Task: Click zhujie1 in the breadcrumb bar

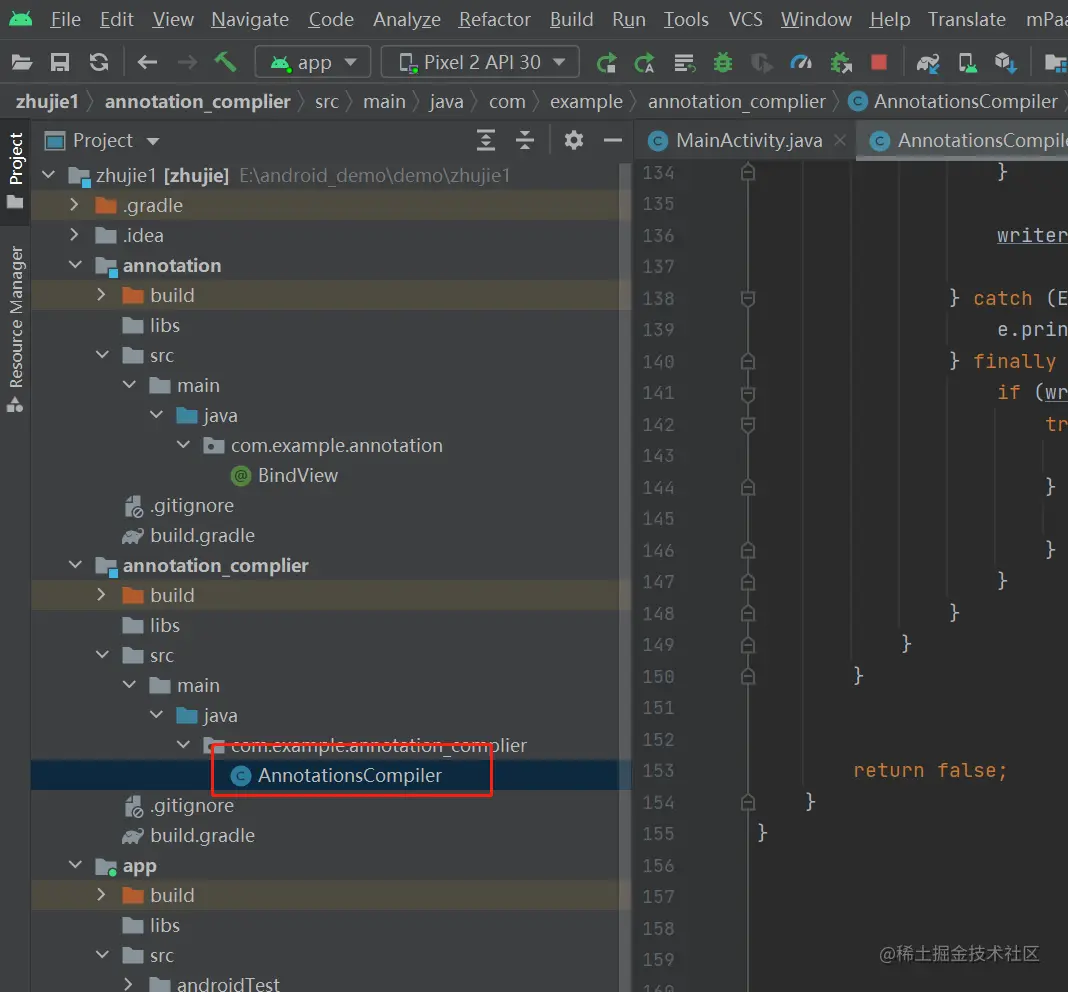Action: [x=47, y=102]
